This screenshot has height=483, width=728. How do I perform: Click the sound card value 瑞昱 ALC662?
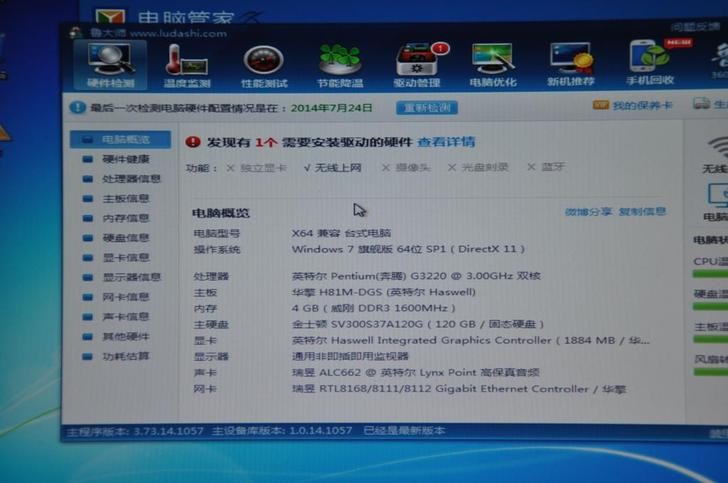tap(416, 372)
